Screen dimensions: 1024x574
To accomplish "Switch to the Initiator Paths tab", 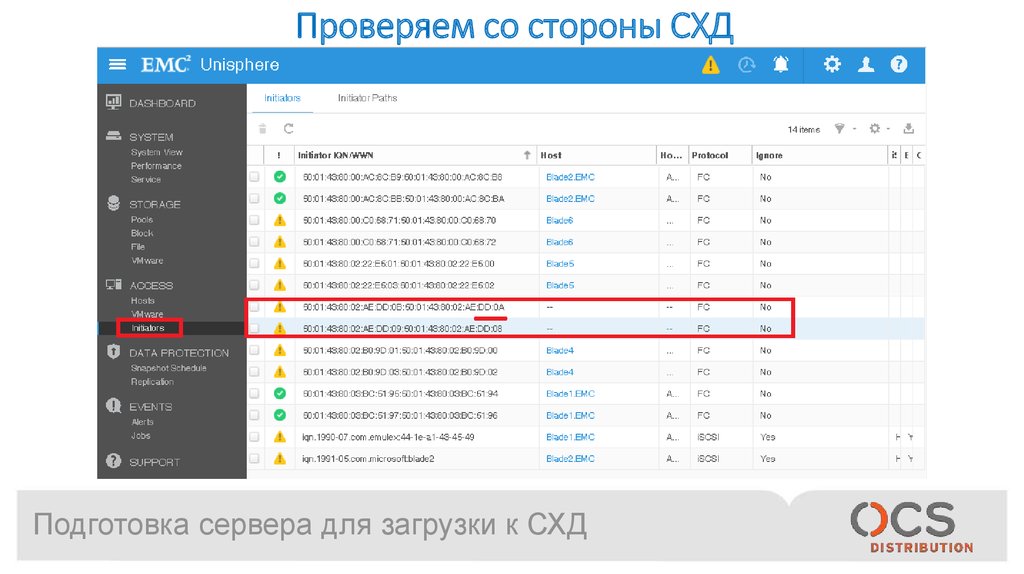I will [x=367, y=98].
